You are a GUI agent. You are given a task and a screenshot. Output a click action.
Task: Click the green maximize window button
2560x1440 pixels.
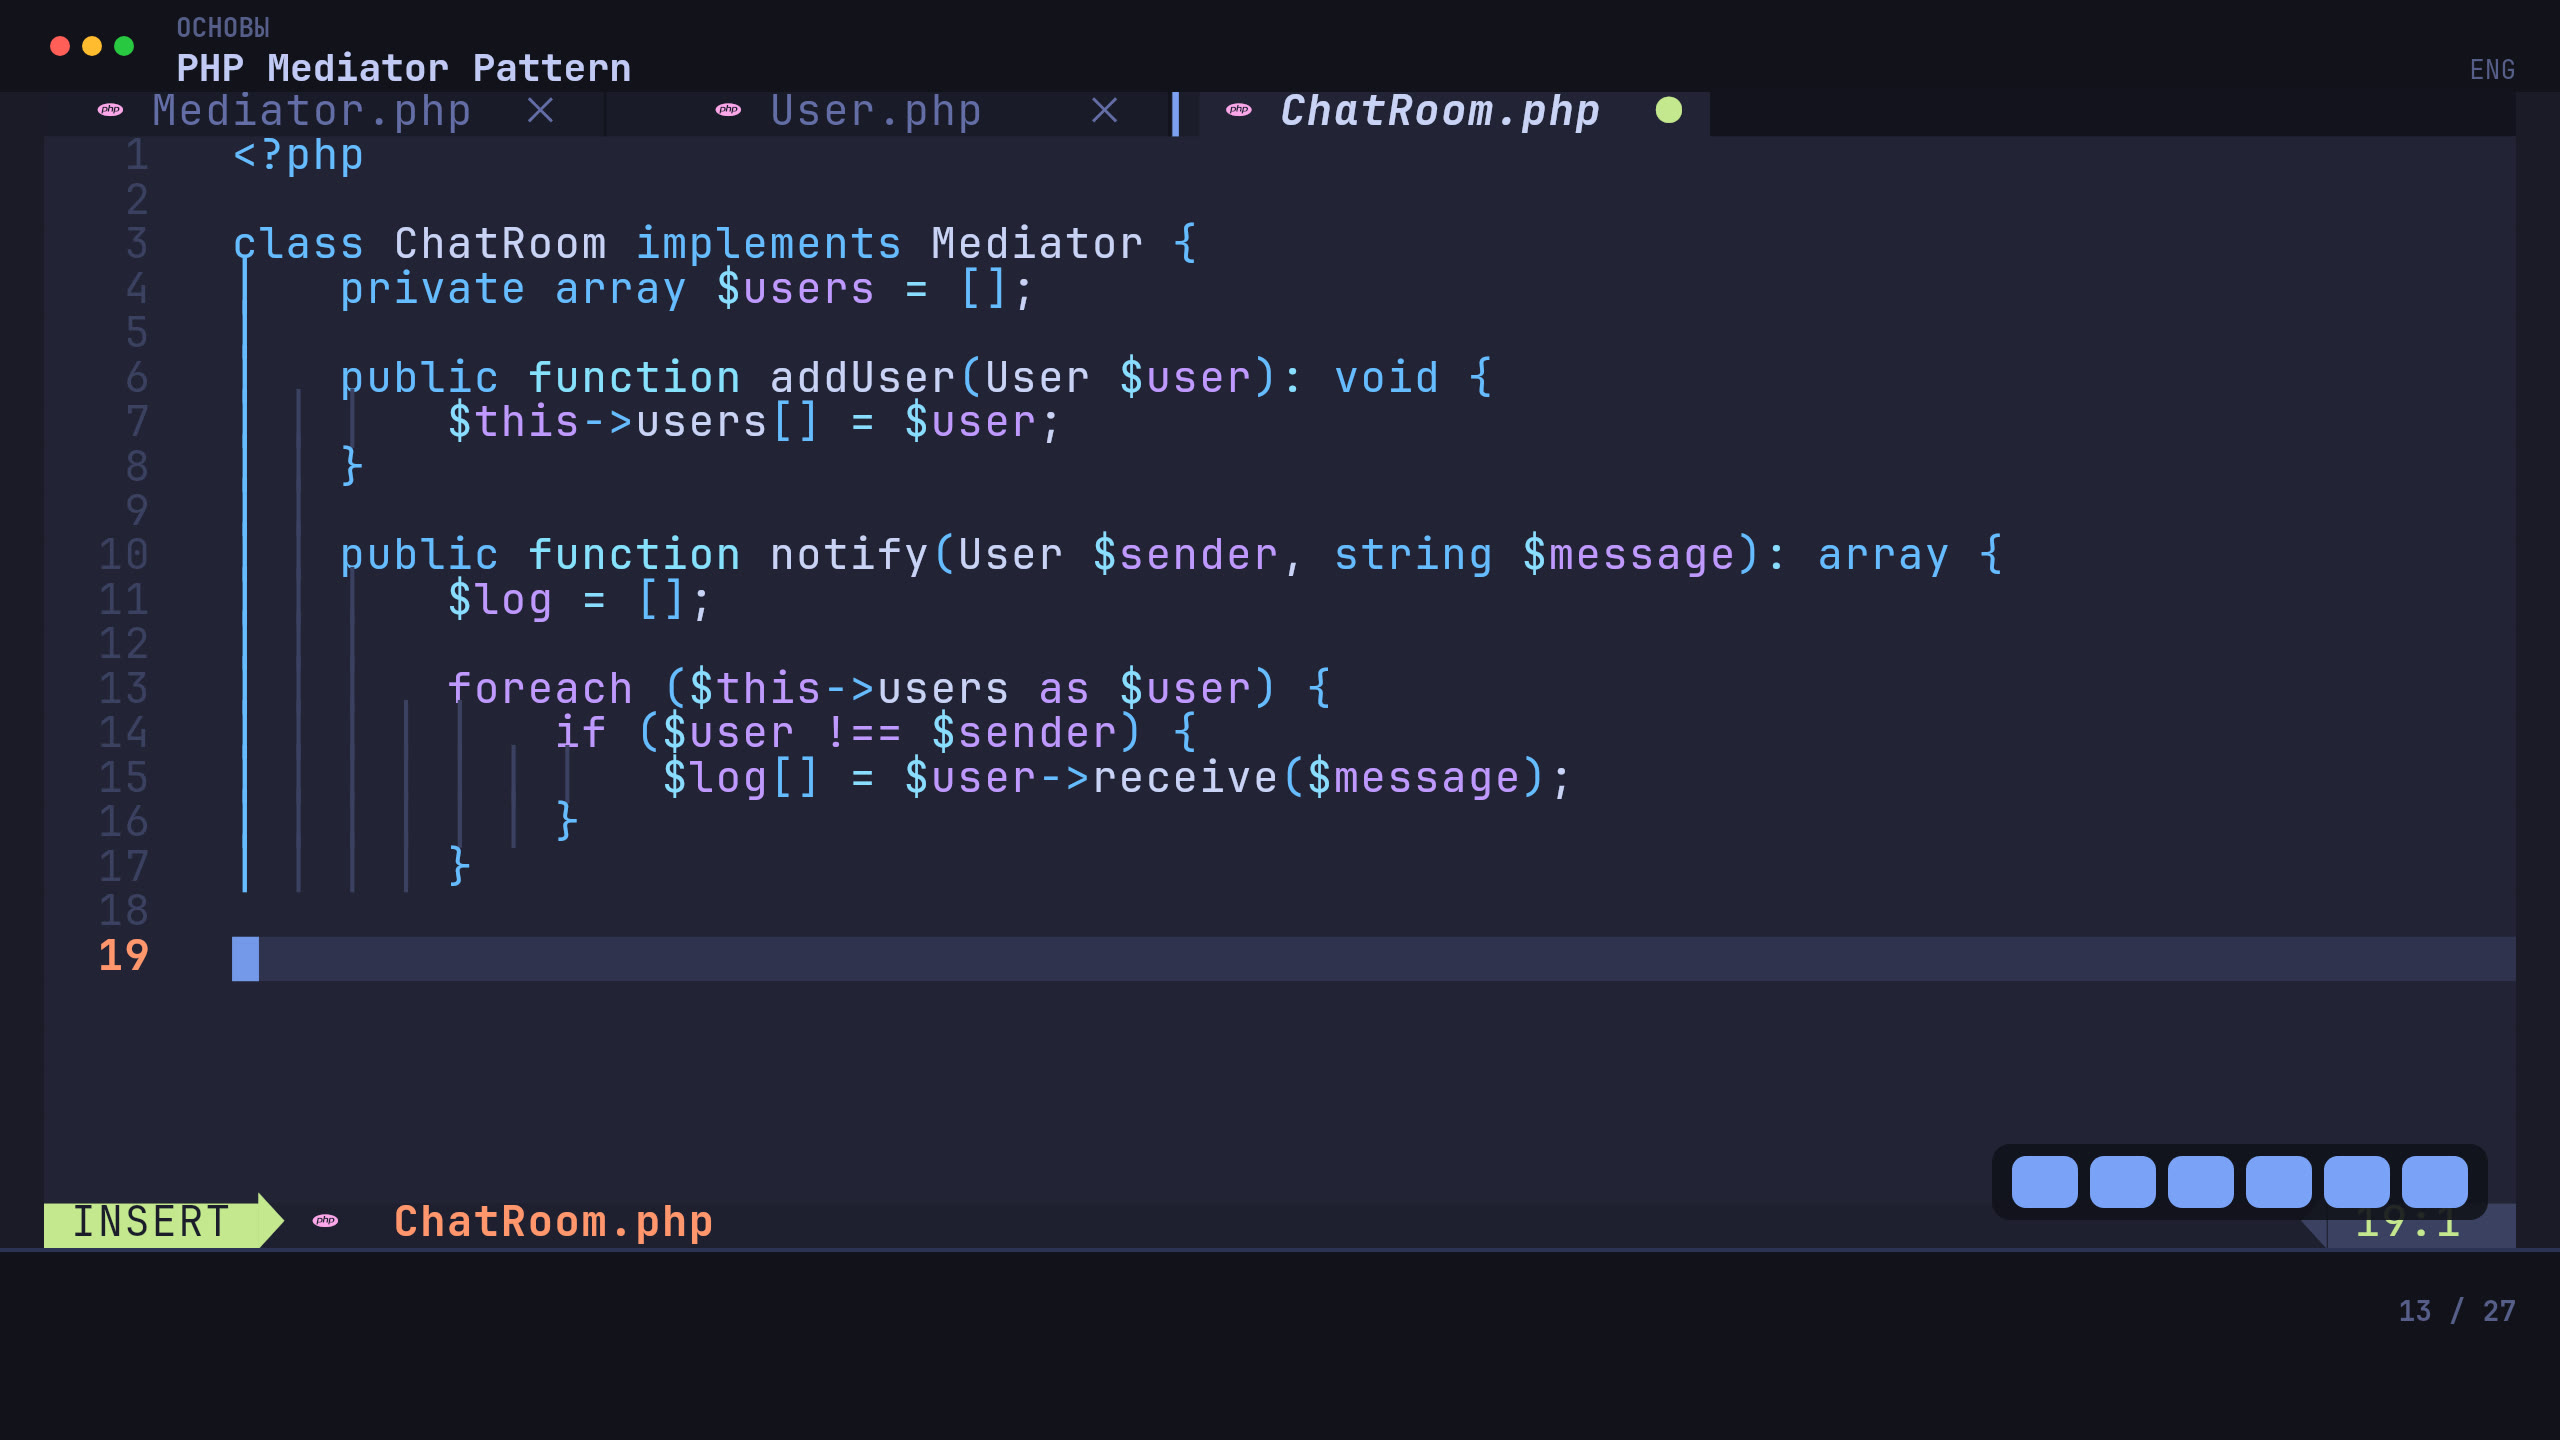pyautogui.click(x=124, y=46)
